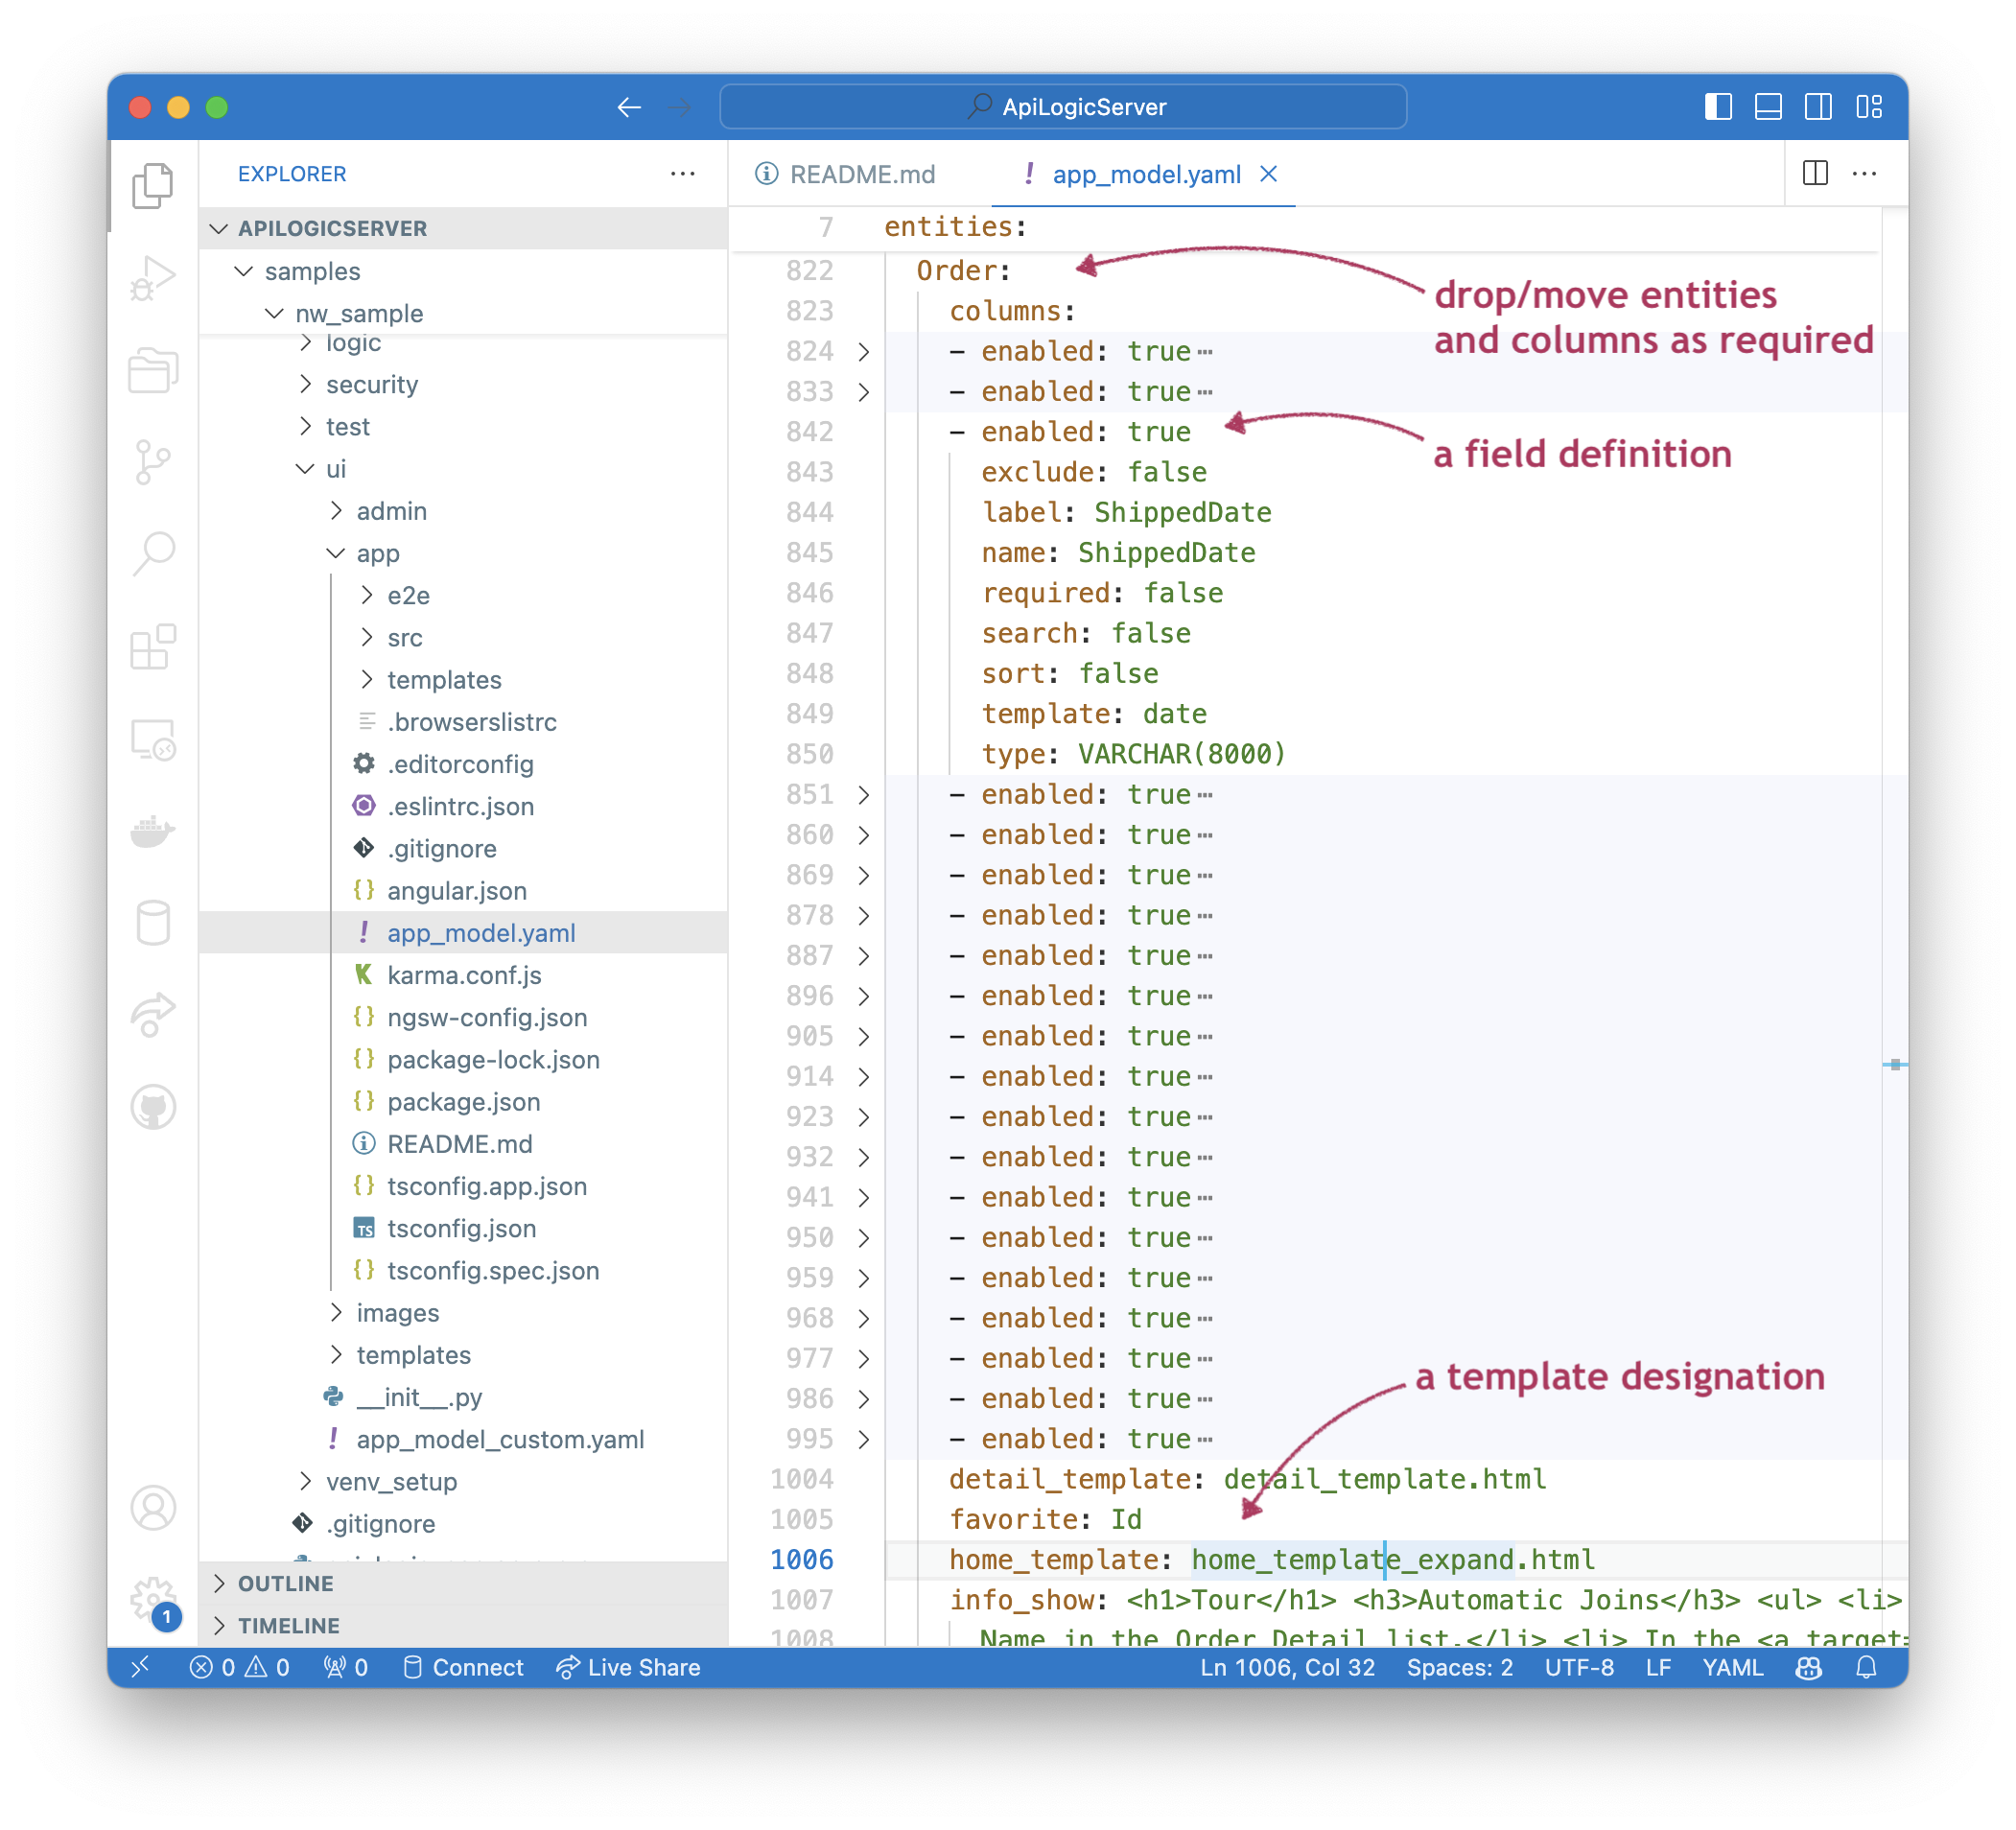Open the Explorer view in activity bar
Image resolution: width=2016 pixels, height=1830 pixels.
click(x=153, y=186)
